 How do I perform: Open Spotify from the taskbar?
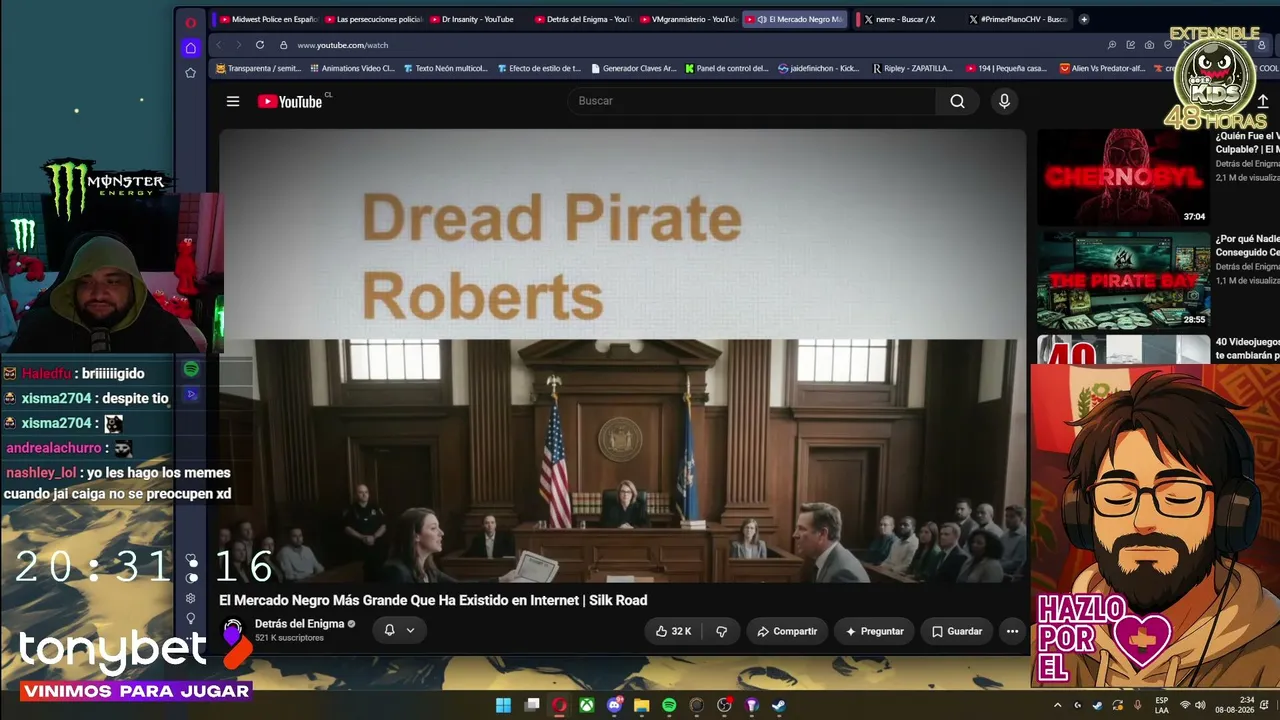pos(669,705)
